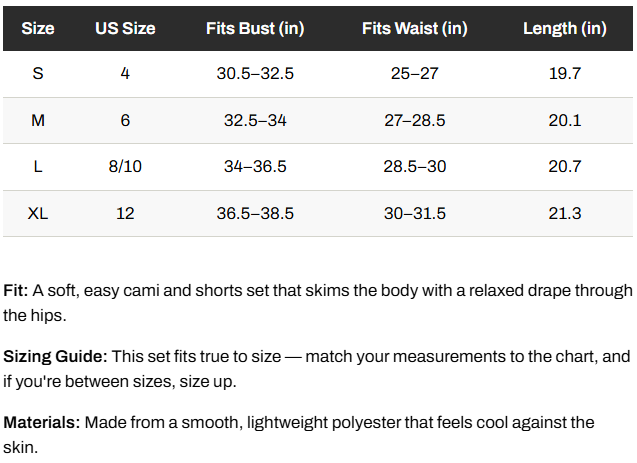637x463 pixels.
Task: Click the 28.5–30 waist value
Action: (x=415, y=167)
